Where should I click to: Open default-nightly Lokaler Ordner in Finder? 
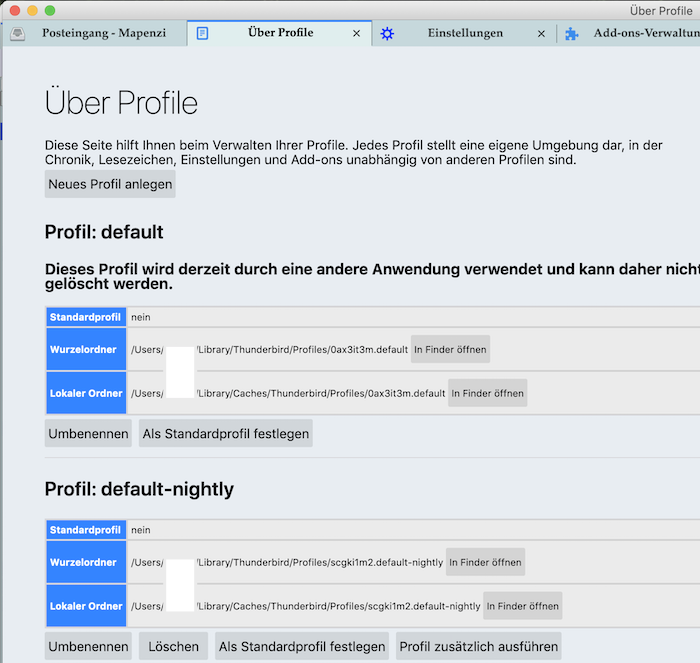click(x=523, y=606)
